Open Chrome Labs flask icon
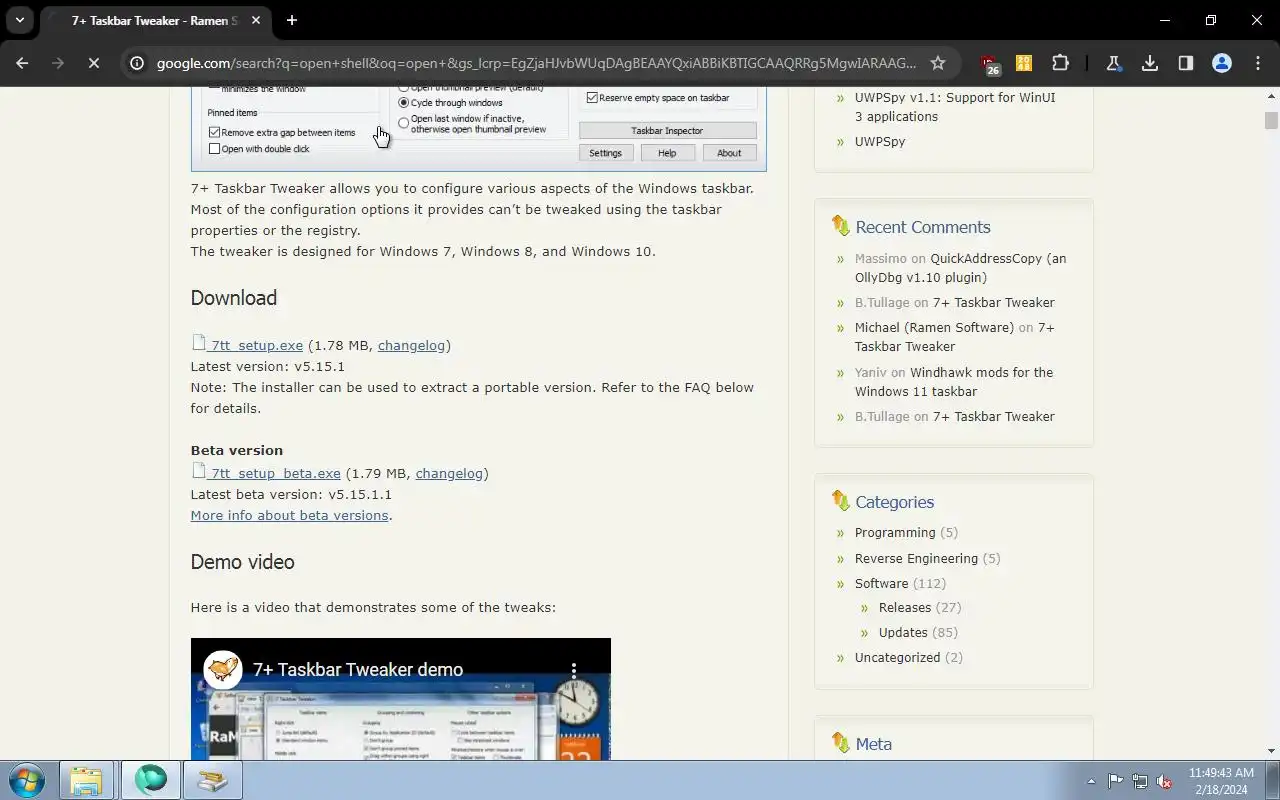This screenshot has width=1280, height=800. pos(1113,63)
